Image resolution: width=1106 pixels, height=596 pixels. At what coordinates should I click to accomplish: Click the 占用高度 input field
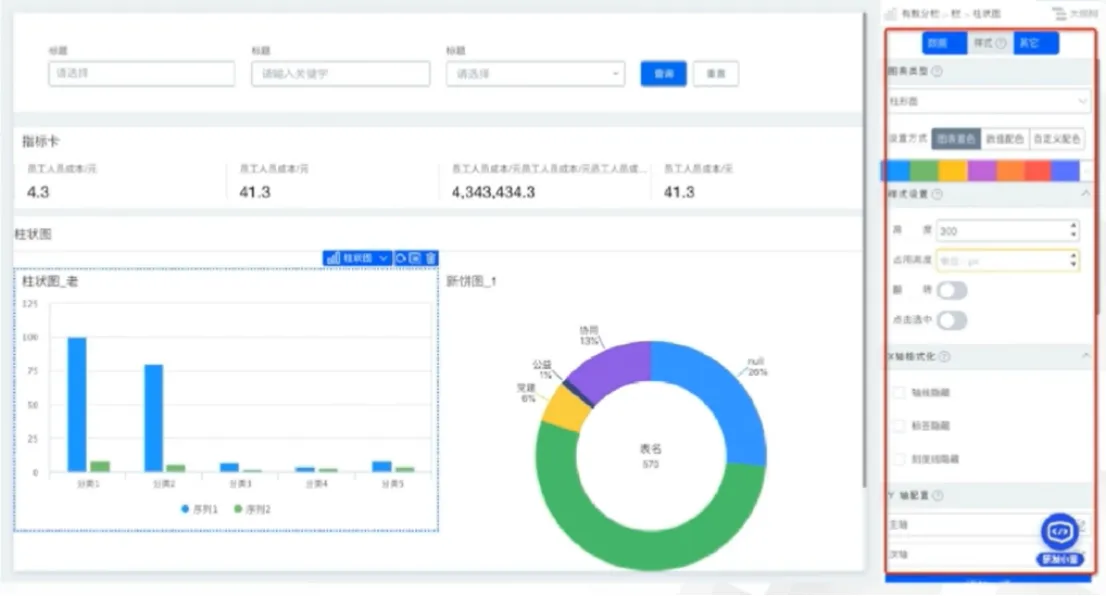tap(1007, 261)
